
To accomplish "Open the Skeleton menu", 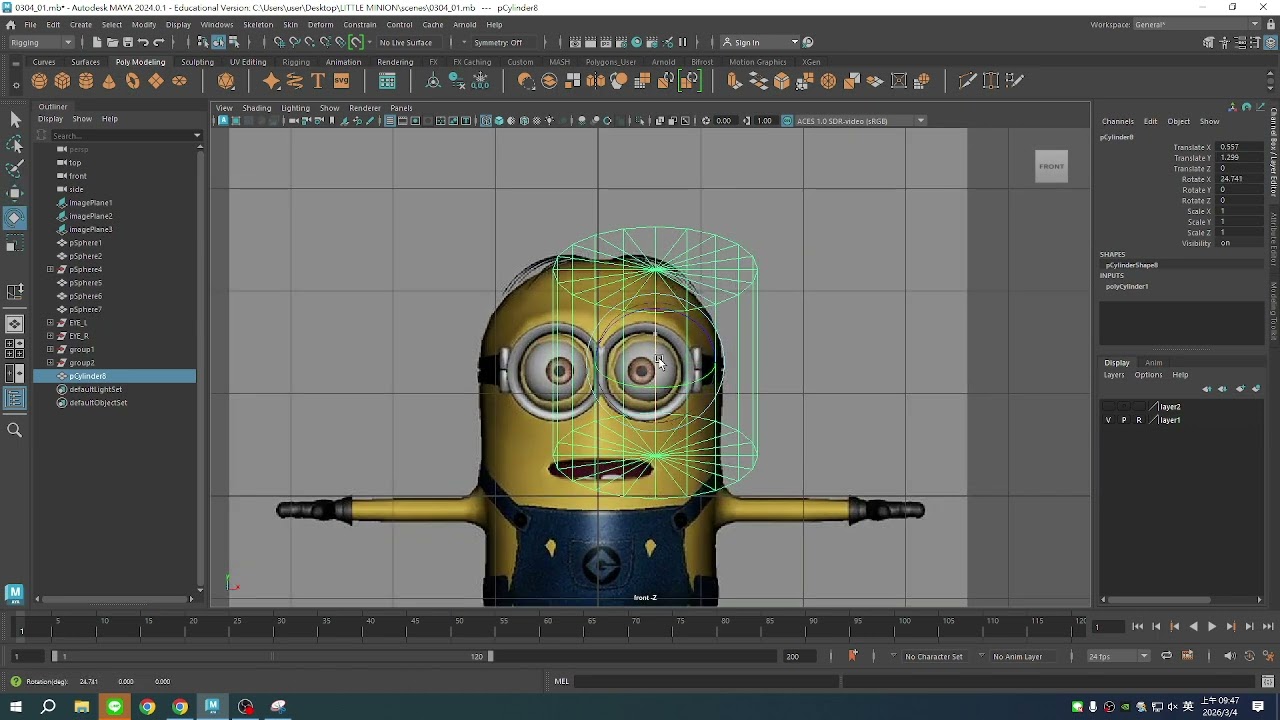I will click(258, 24).
